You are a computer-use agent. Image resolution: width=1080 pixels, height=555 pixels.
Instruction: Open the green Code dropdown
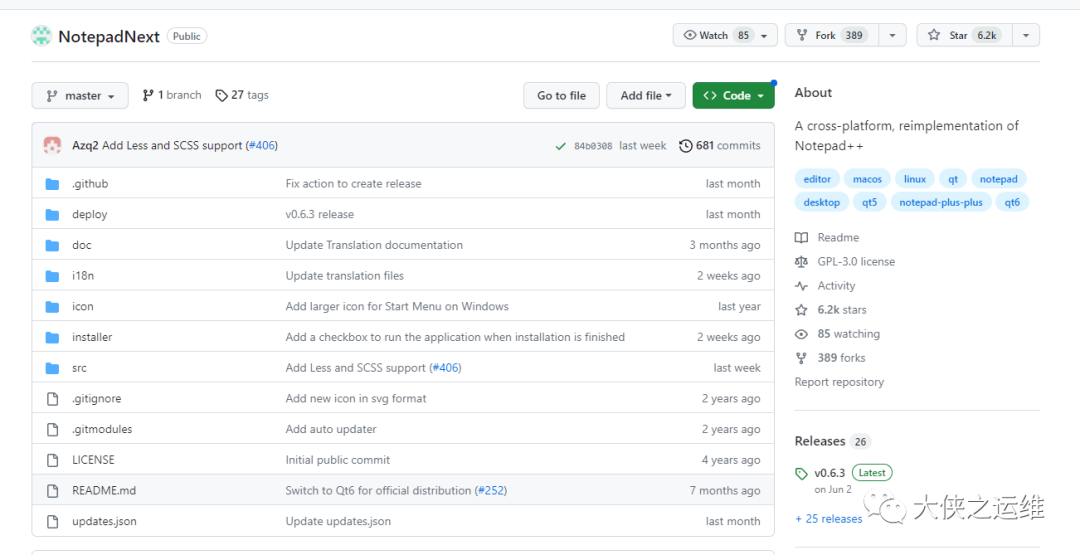pos(733,96)
